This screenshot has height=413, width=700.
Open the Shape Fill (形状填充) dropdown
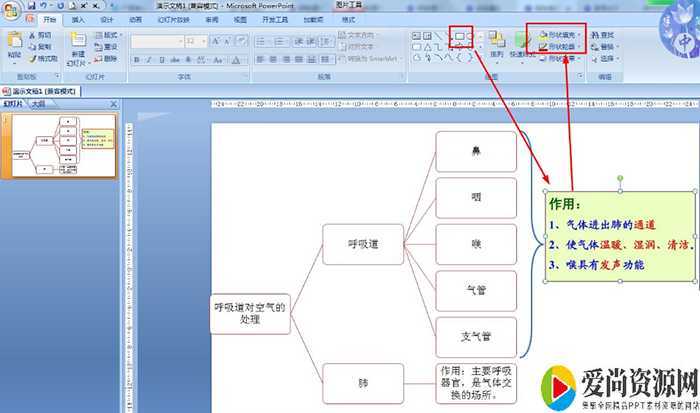click(x=559, y=34)
